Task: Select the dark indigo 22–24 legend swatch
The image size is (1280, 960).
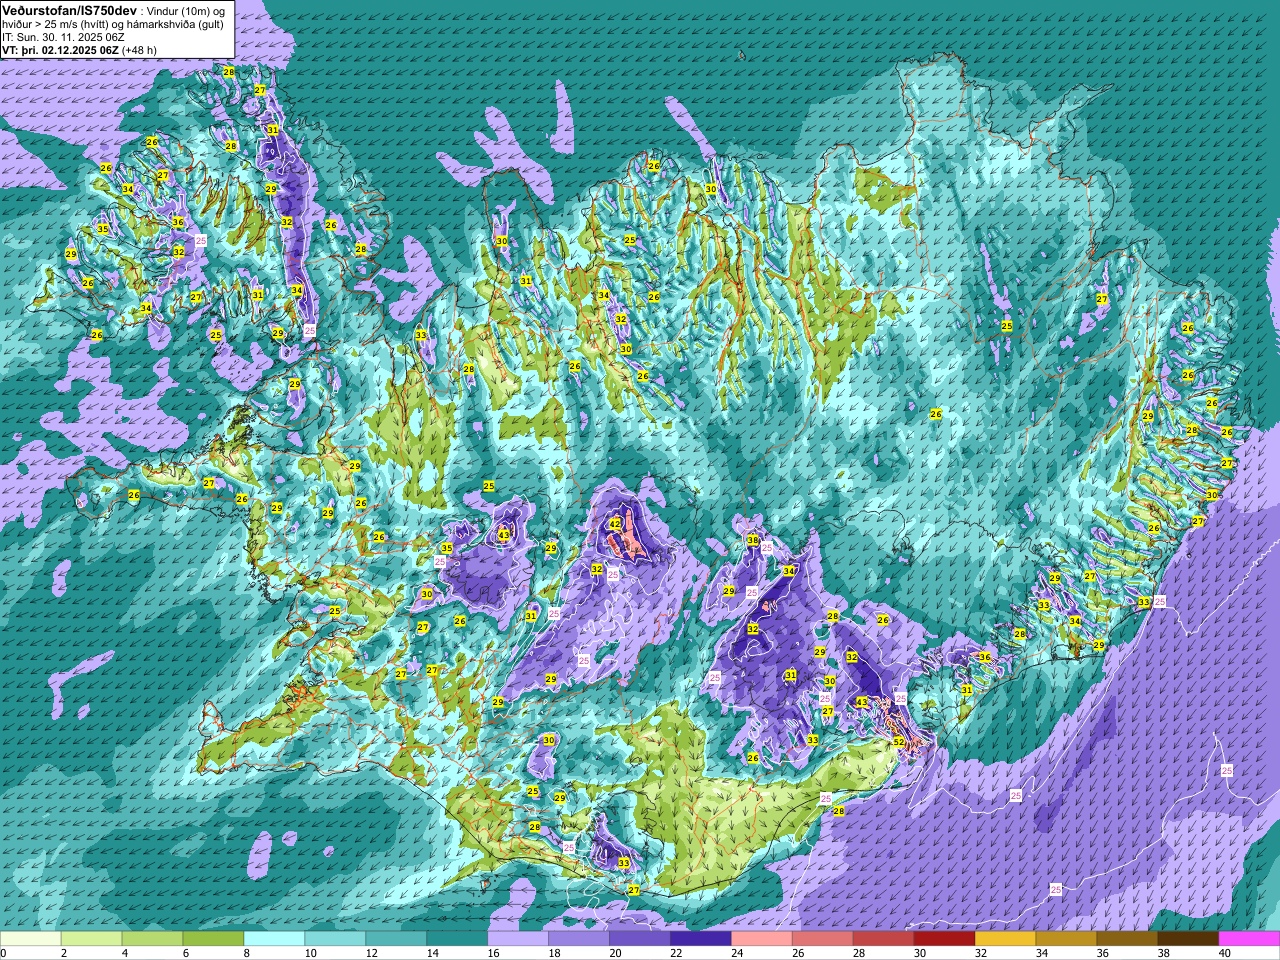Action: [x=702, y=939]
